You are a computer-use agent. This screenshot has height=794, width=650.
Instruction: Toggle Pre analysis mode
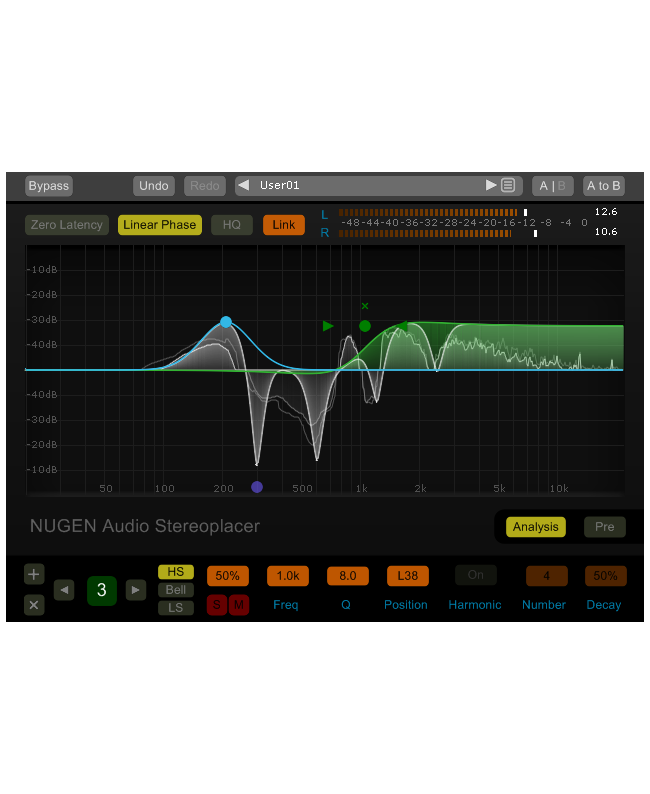point(604,527)
